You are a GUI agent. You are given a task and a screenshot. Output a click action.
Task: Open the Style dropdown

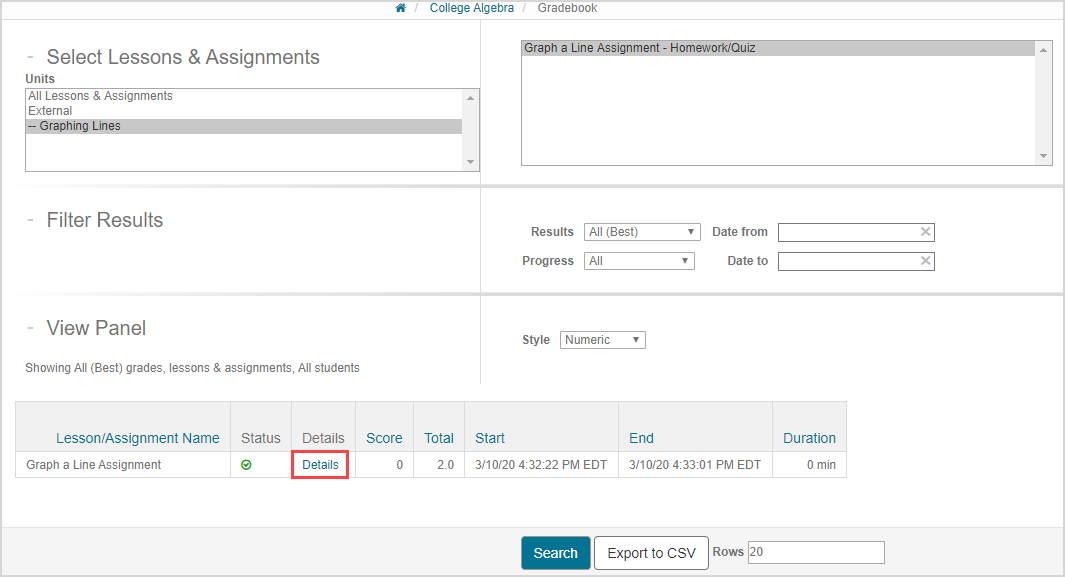(602, 340)
